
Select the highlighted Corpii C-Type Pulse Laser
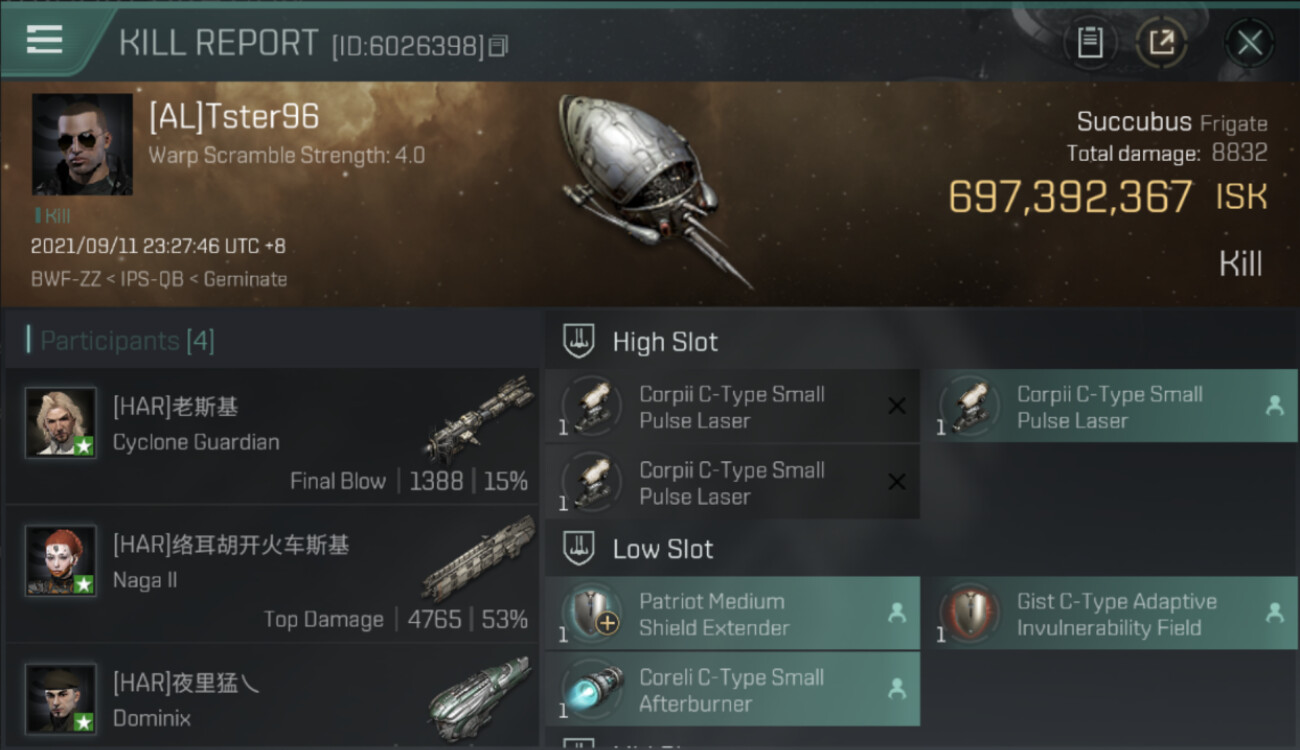point(1109,407)
